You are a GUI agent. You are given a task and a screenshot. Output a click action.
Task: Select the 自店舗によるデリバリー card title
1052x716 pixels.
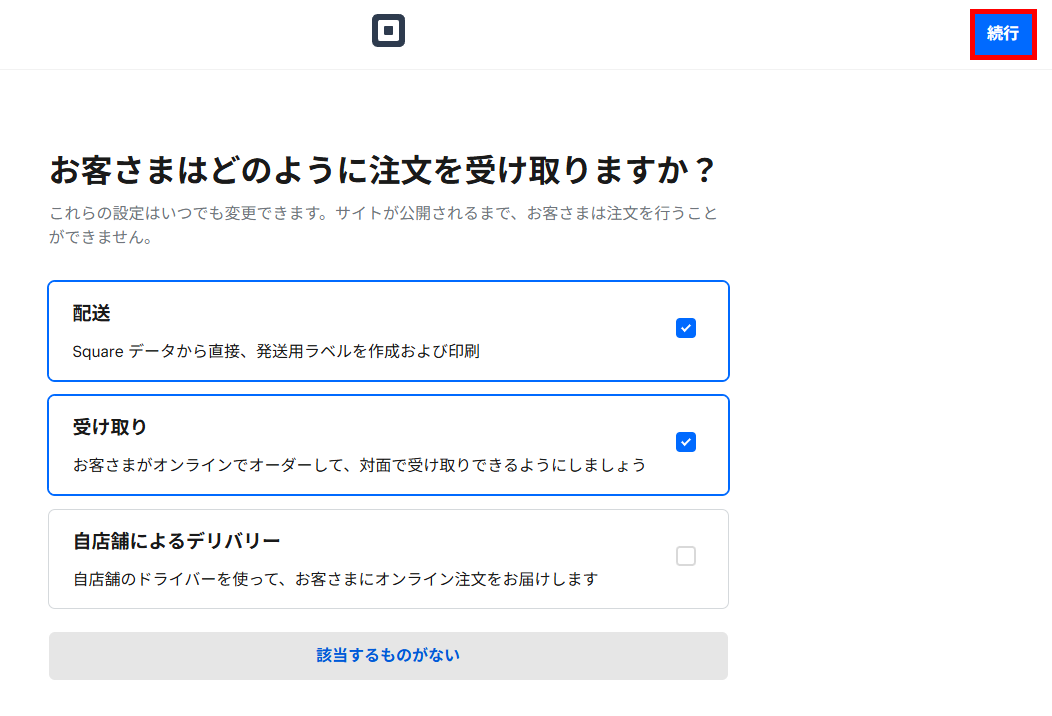click(x=177, y=541)
